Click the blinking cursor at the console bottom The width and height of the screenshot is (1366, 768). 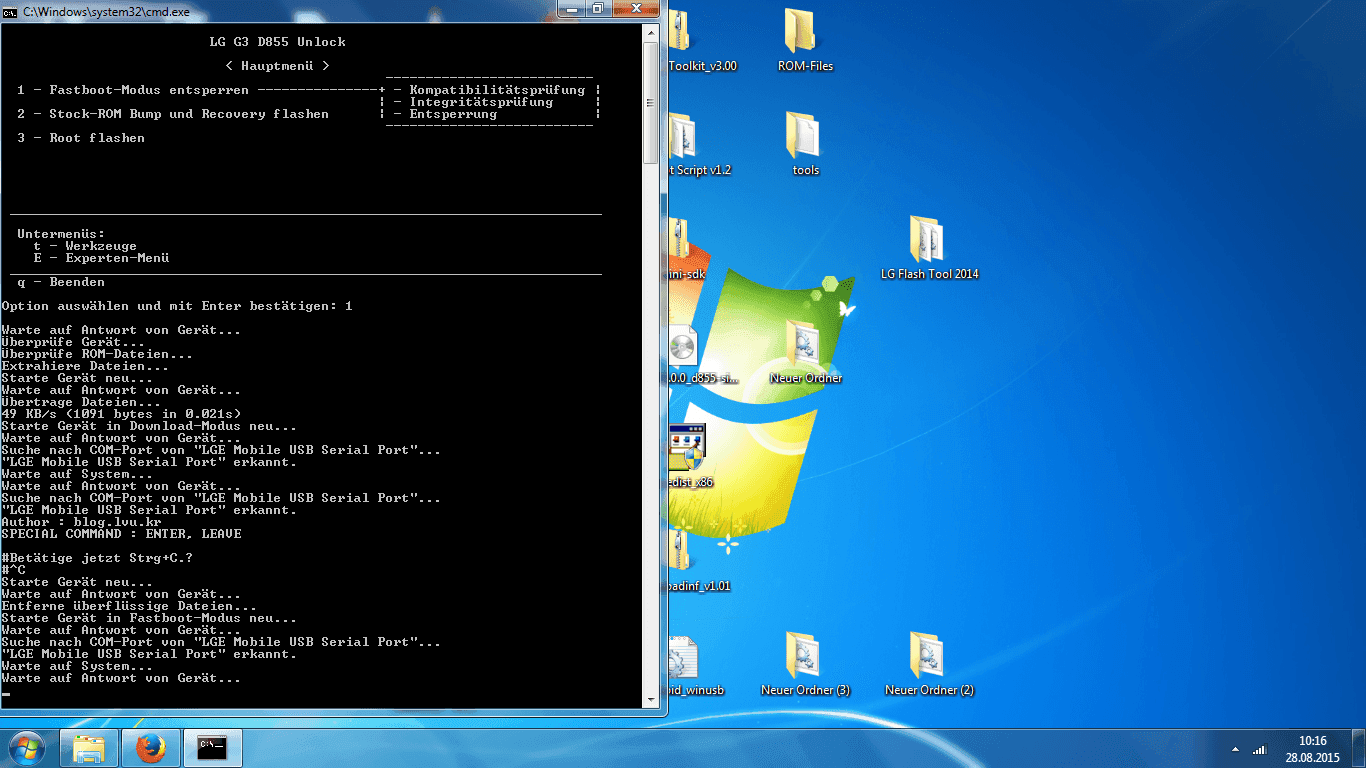[5, 692]
